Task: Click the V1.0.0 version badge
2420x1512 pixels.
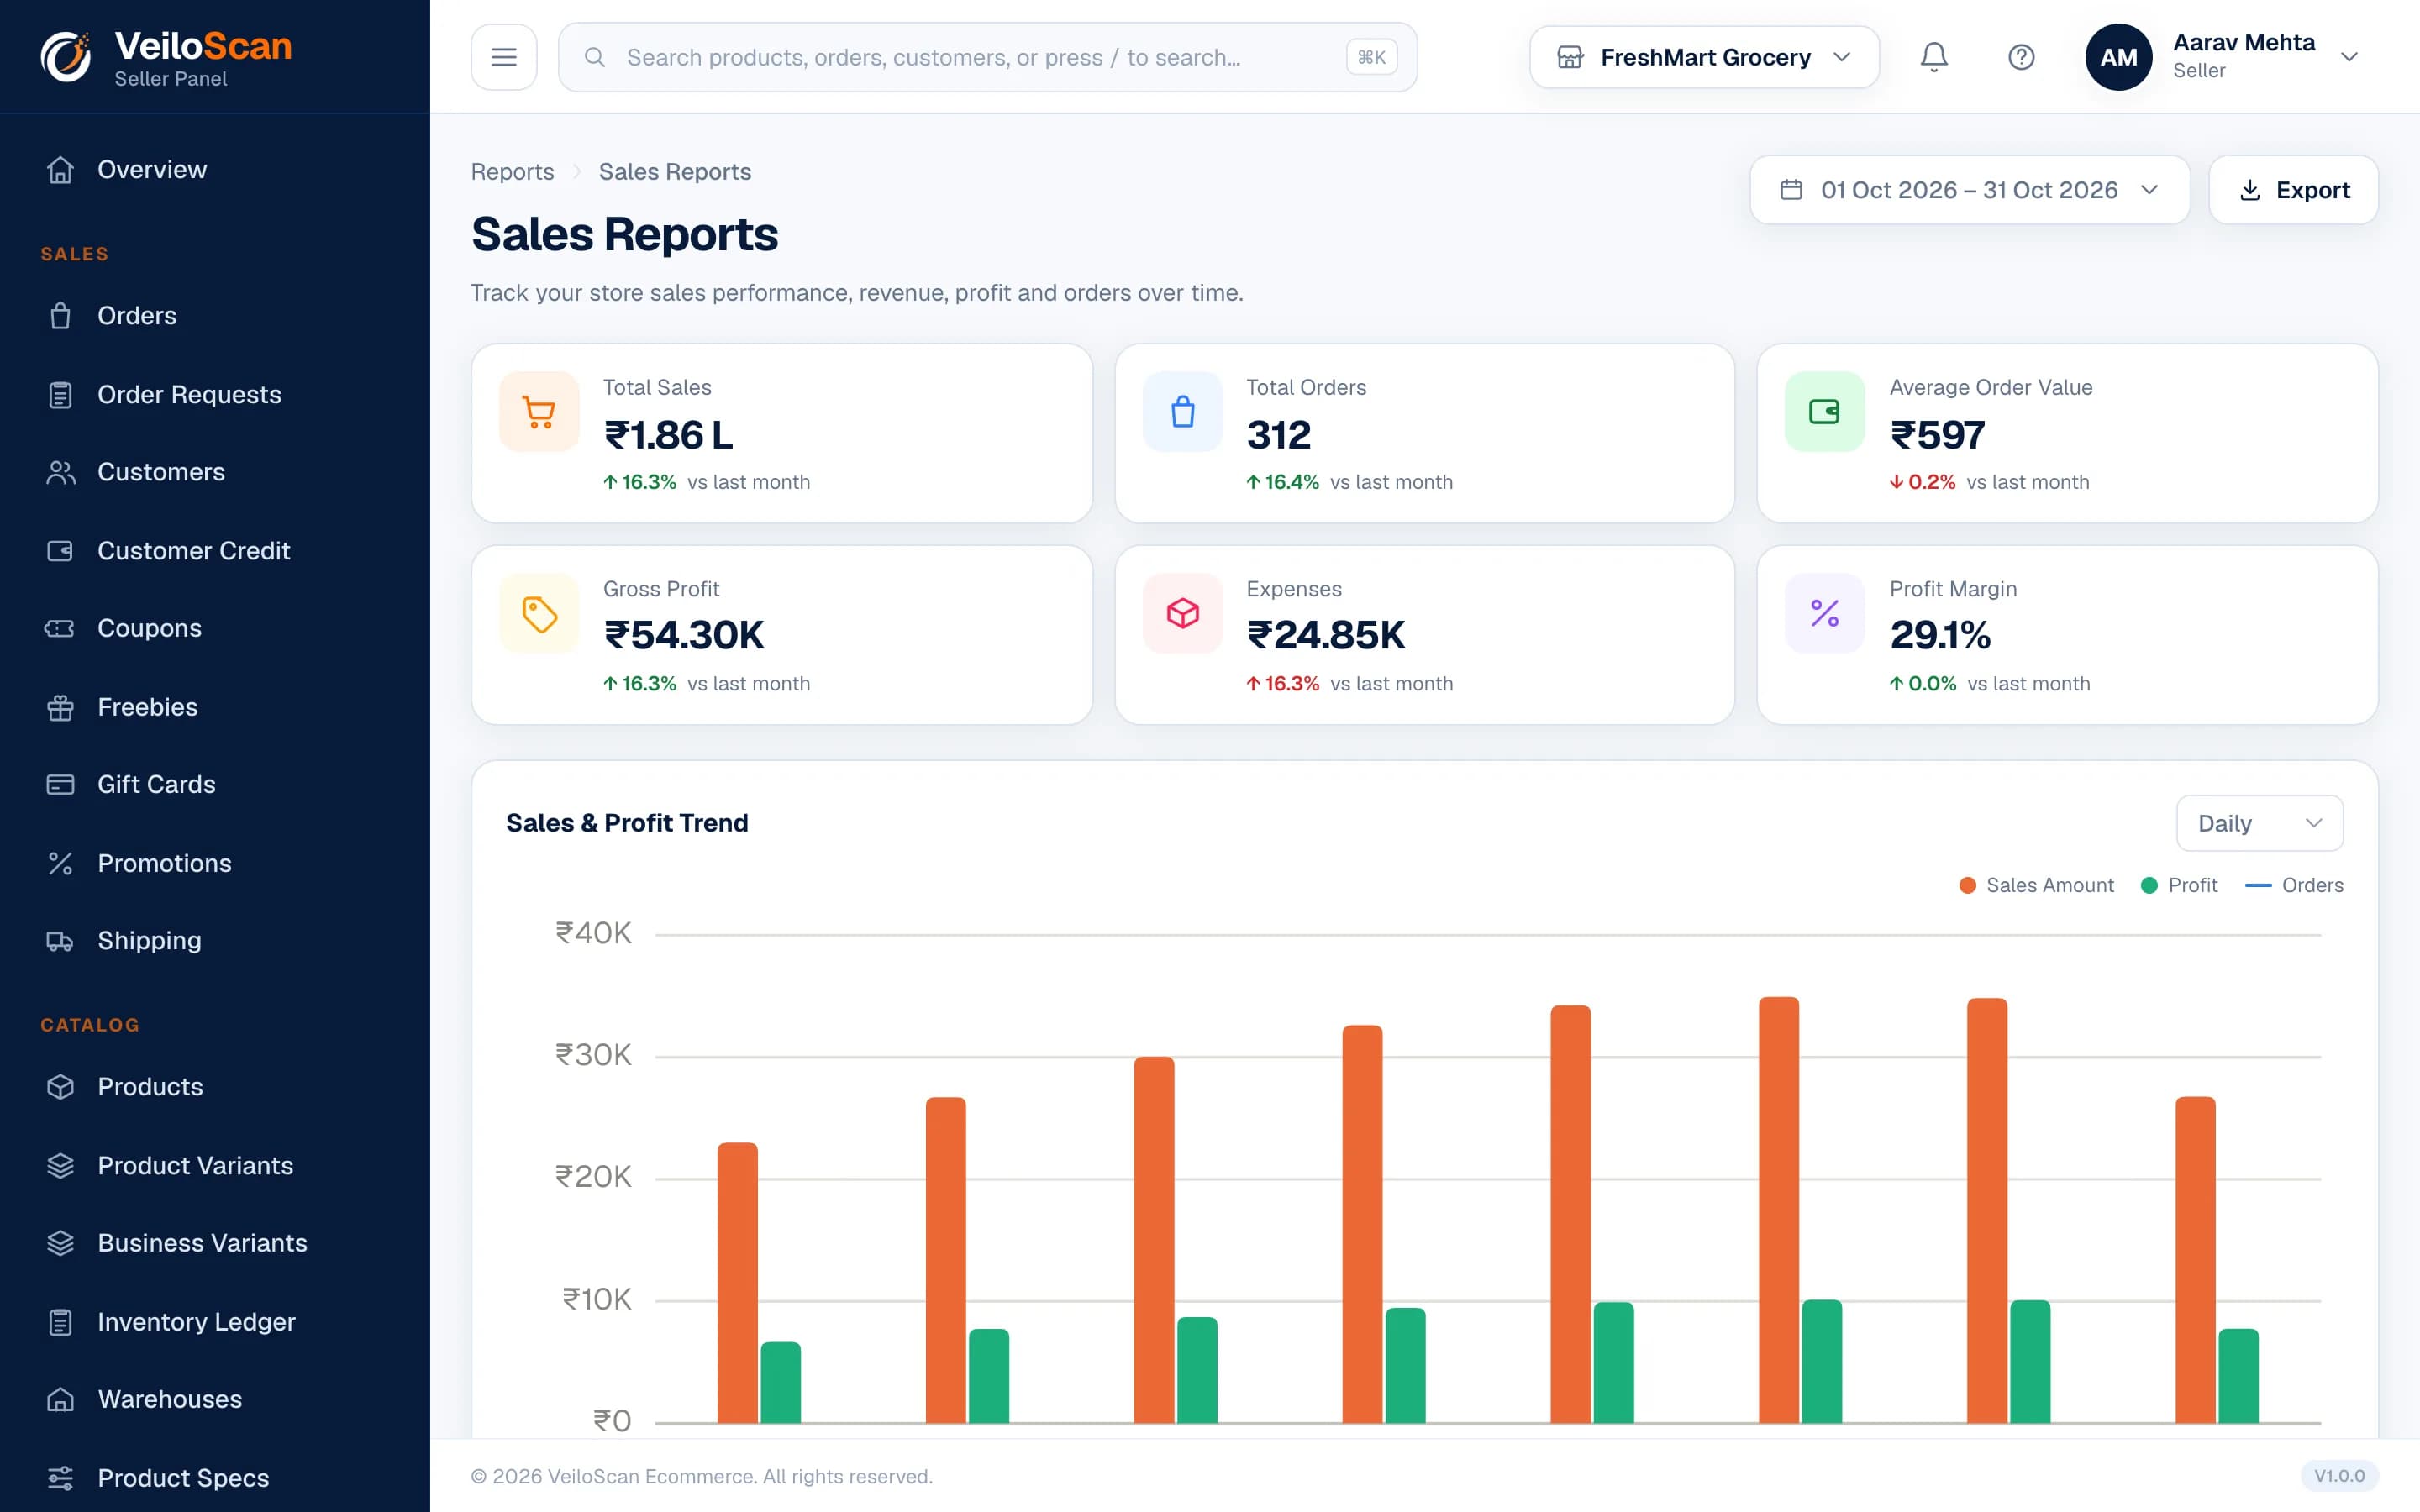Action: 2339,1476
